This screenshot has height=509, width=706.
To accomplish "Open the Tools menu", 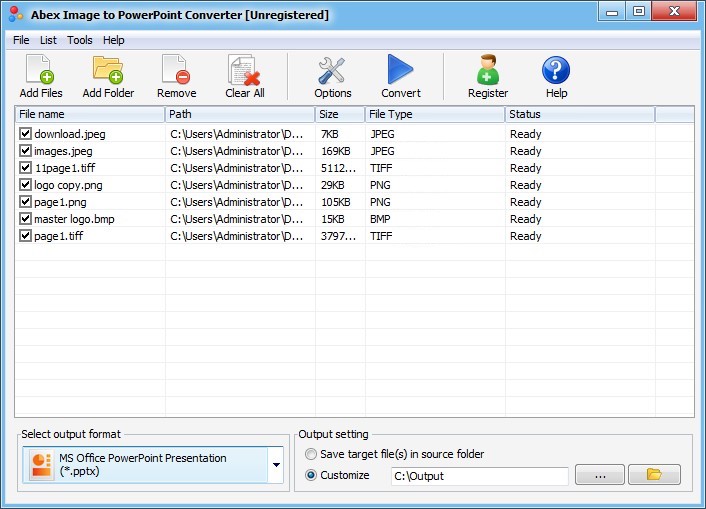I will click(x=80, y=40).
